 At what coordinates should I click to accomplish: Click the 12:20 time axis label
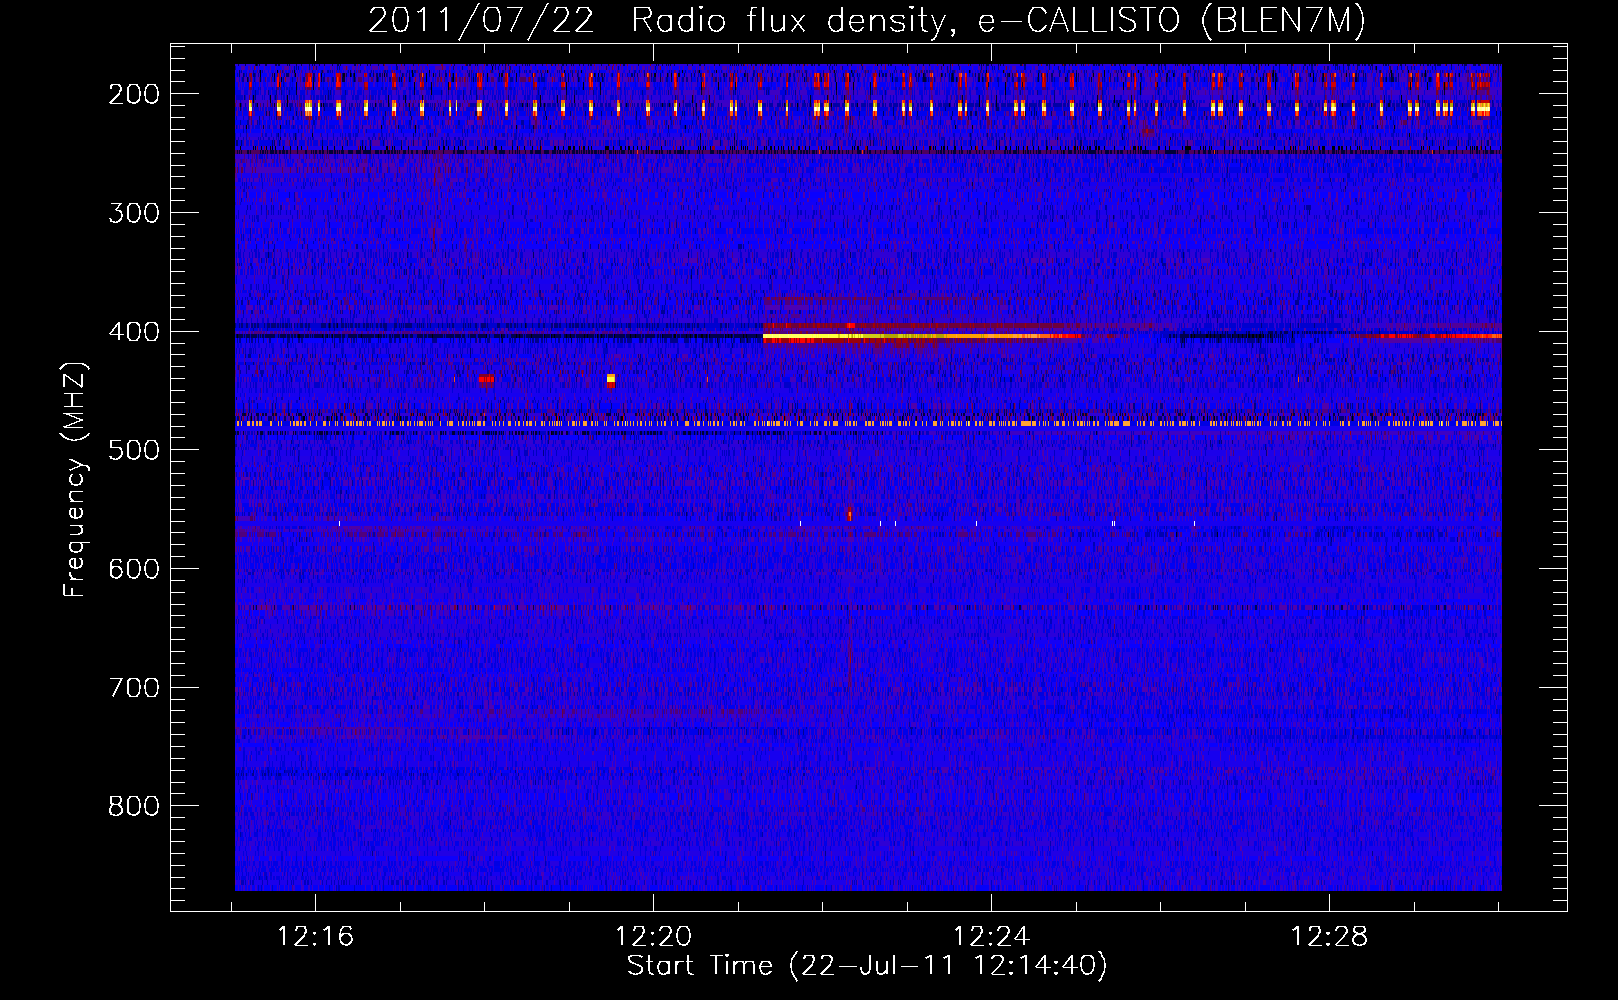tap(654, 937)
